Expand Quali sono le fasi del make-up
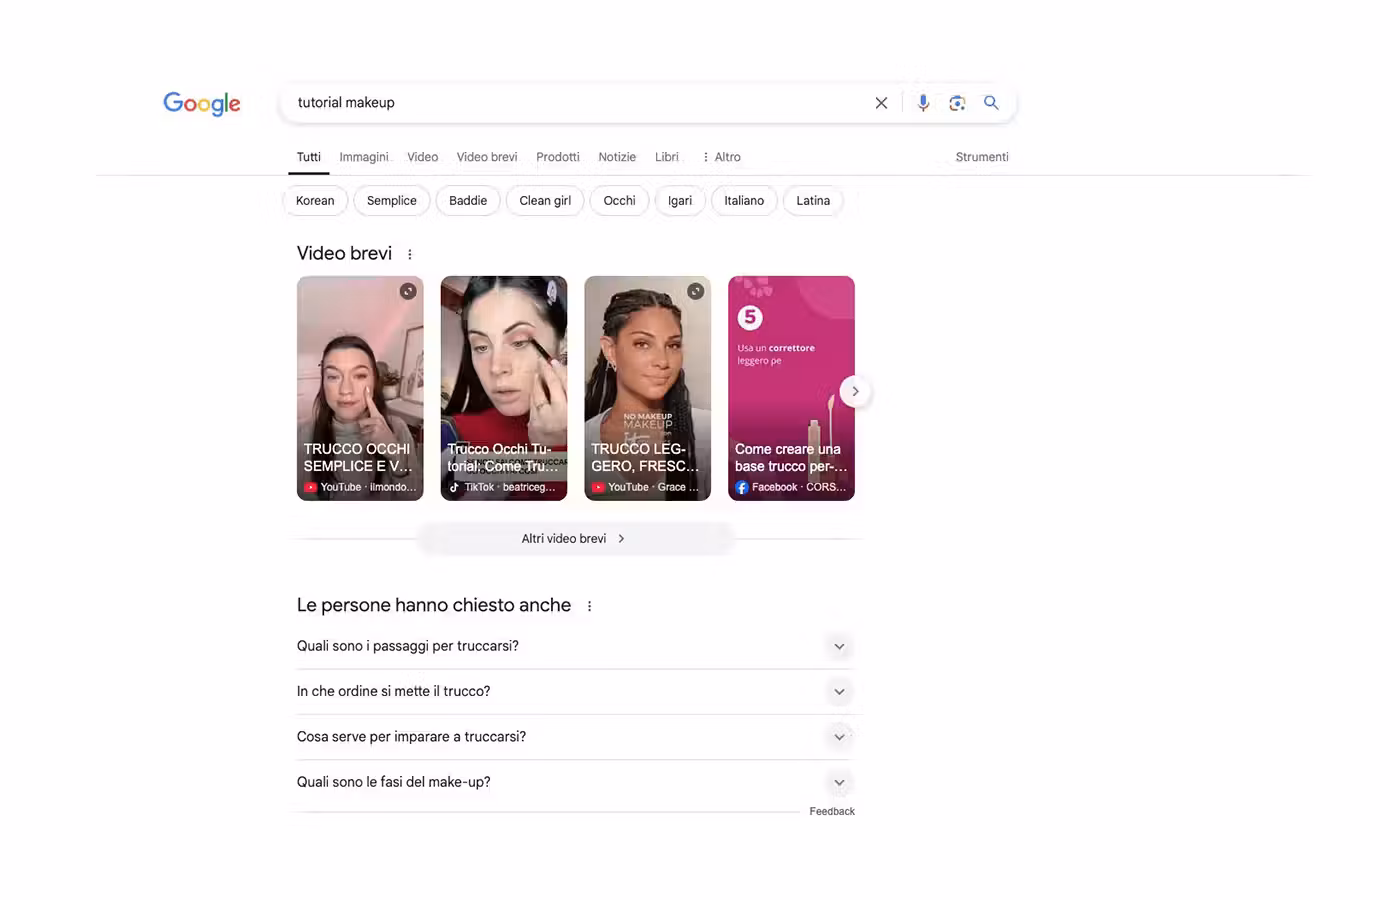The image size is (1400, 900). coord(575,783)
